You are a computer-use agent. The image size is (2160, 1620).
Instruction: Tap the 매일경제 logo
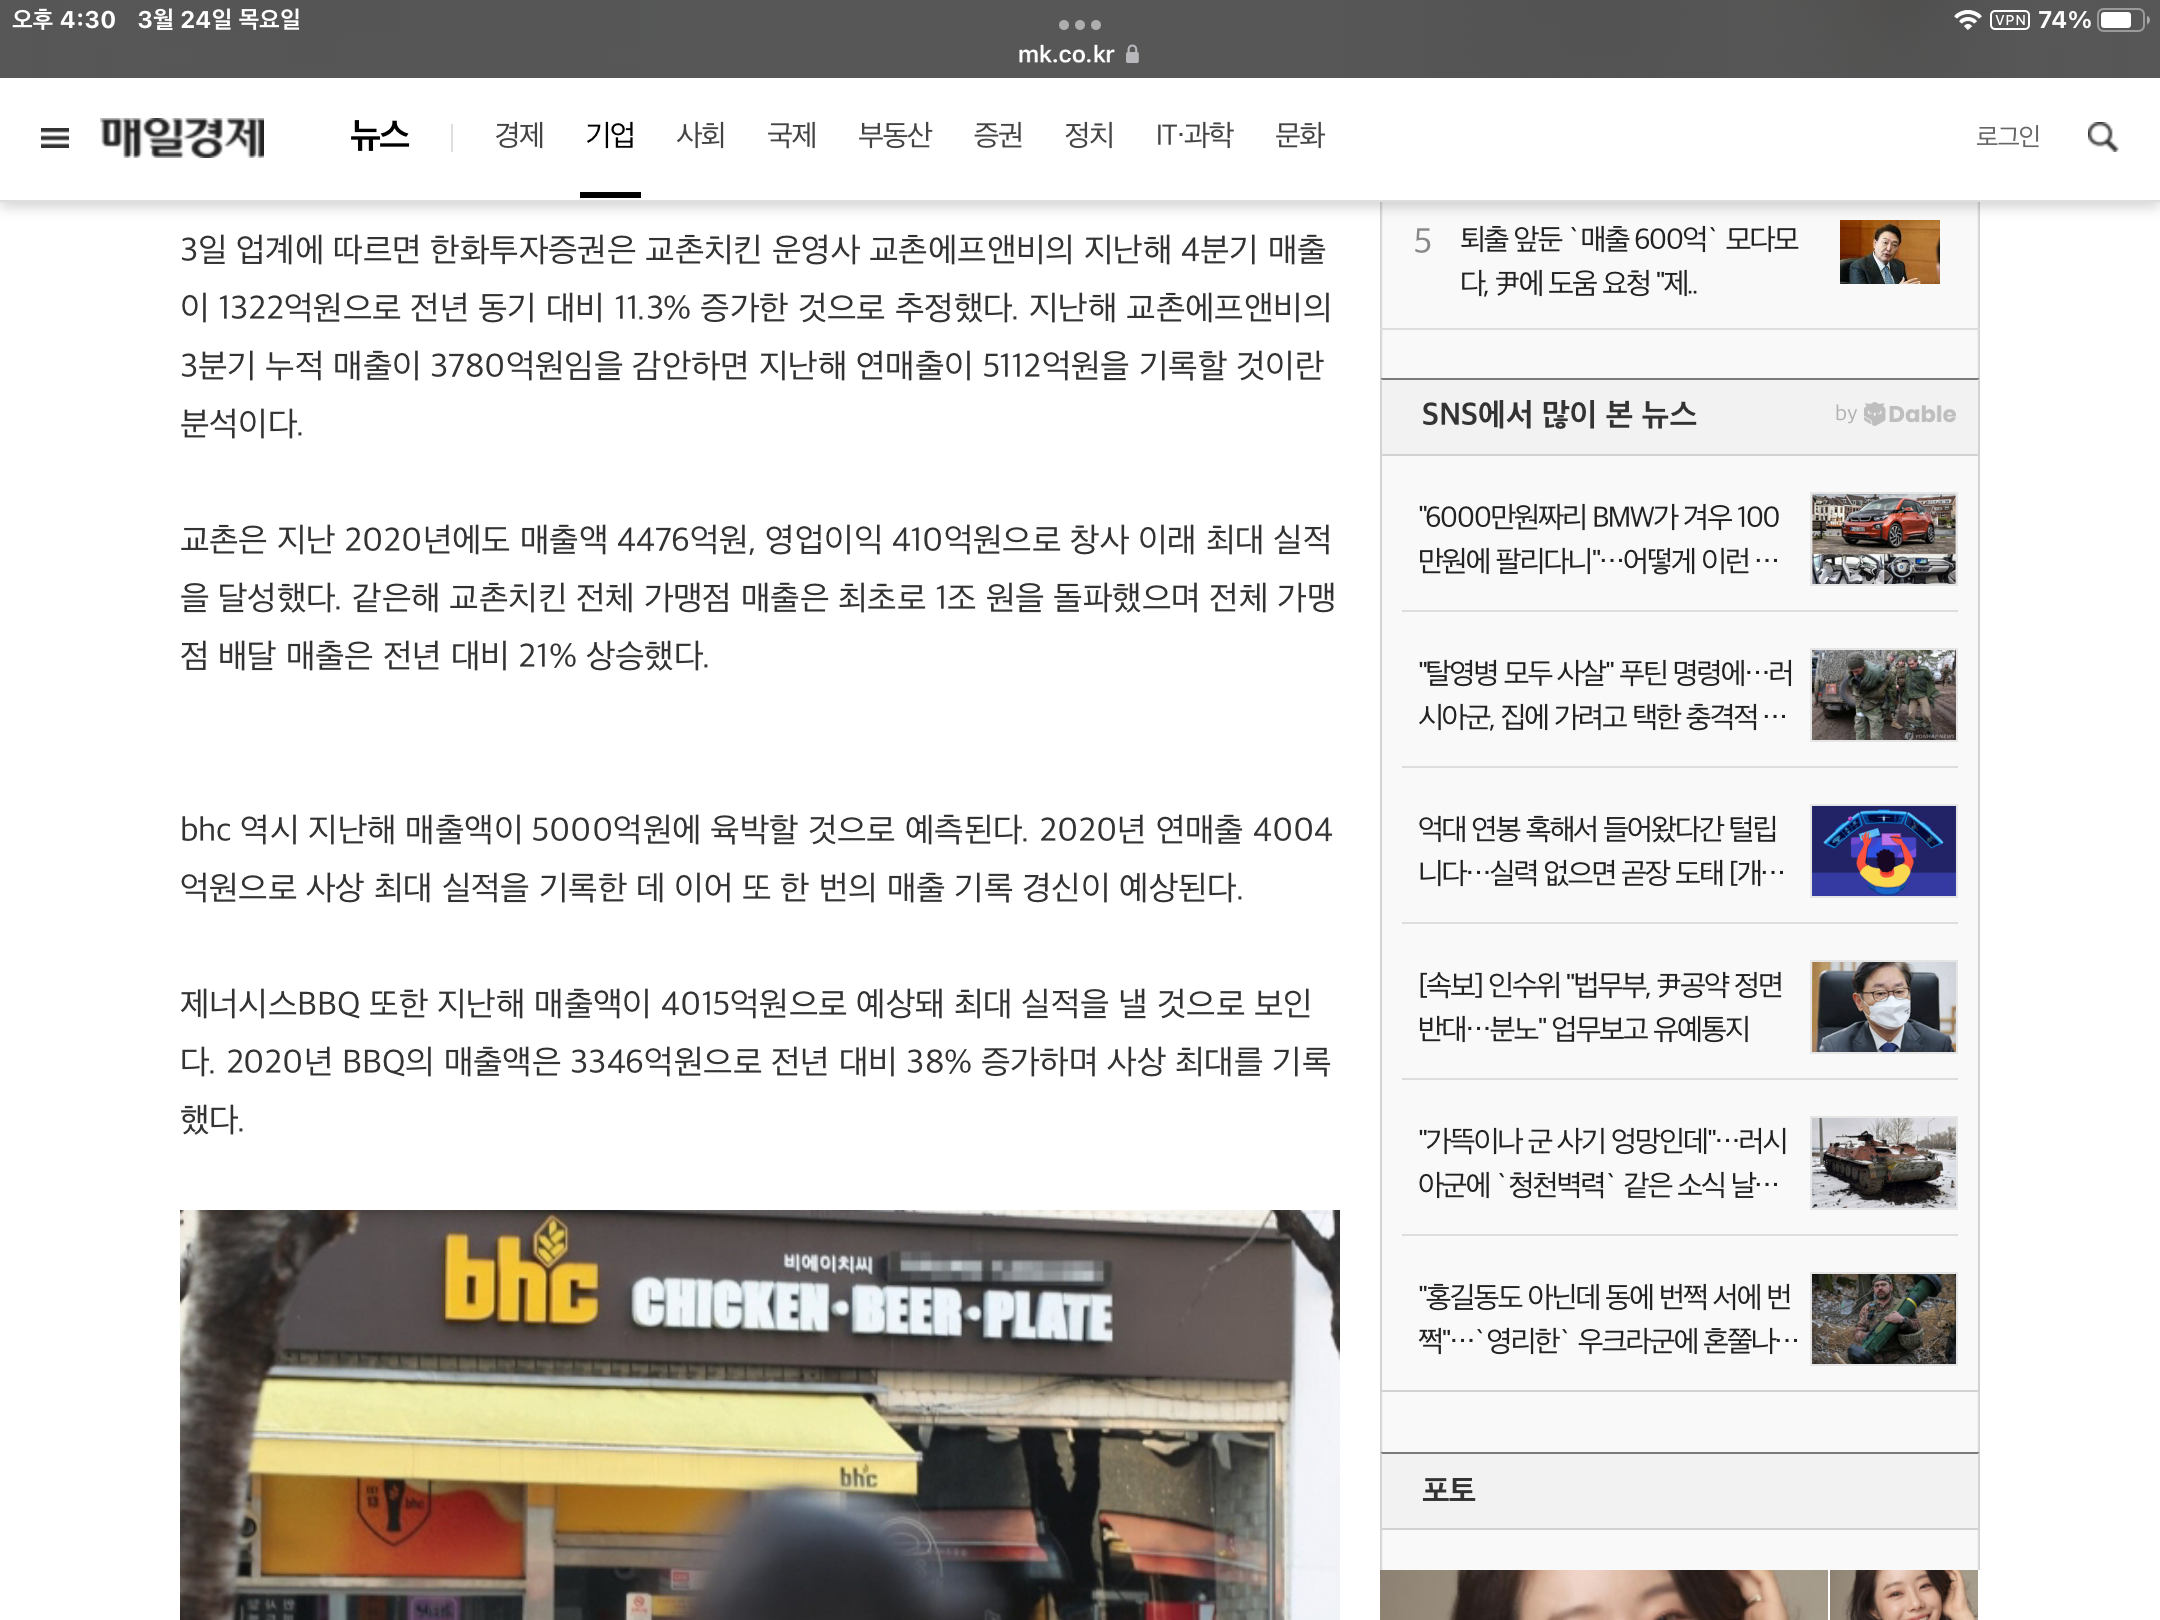point(183,137)
